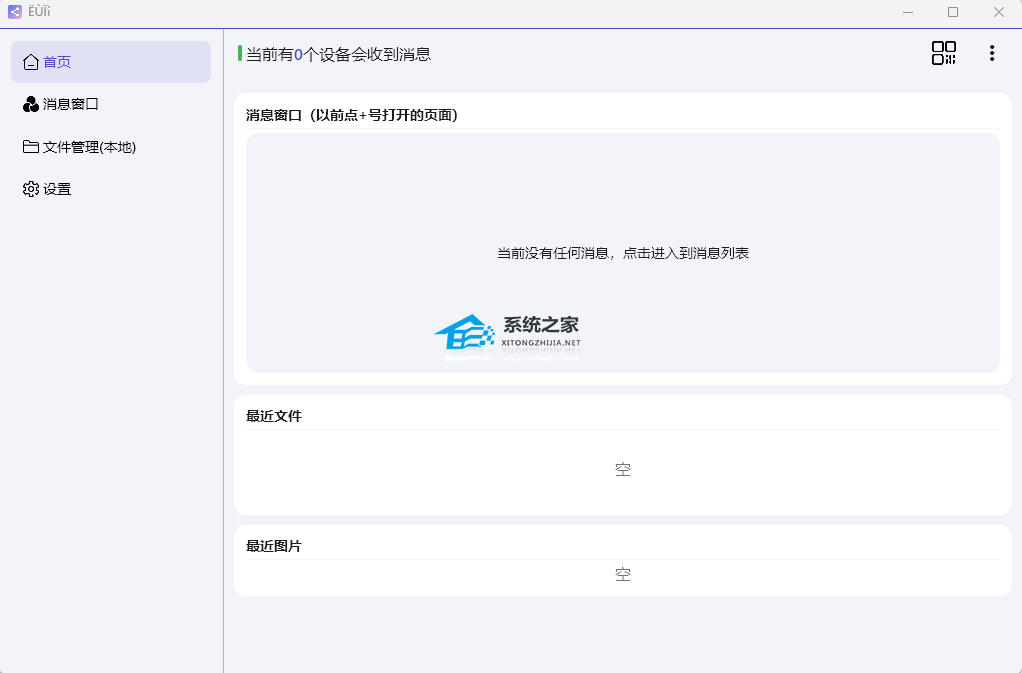Switch to 消息窗口 page

[x=111, y=104]
